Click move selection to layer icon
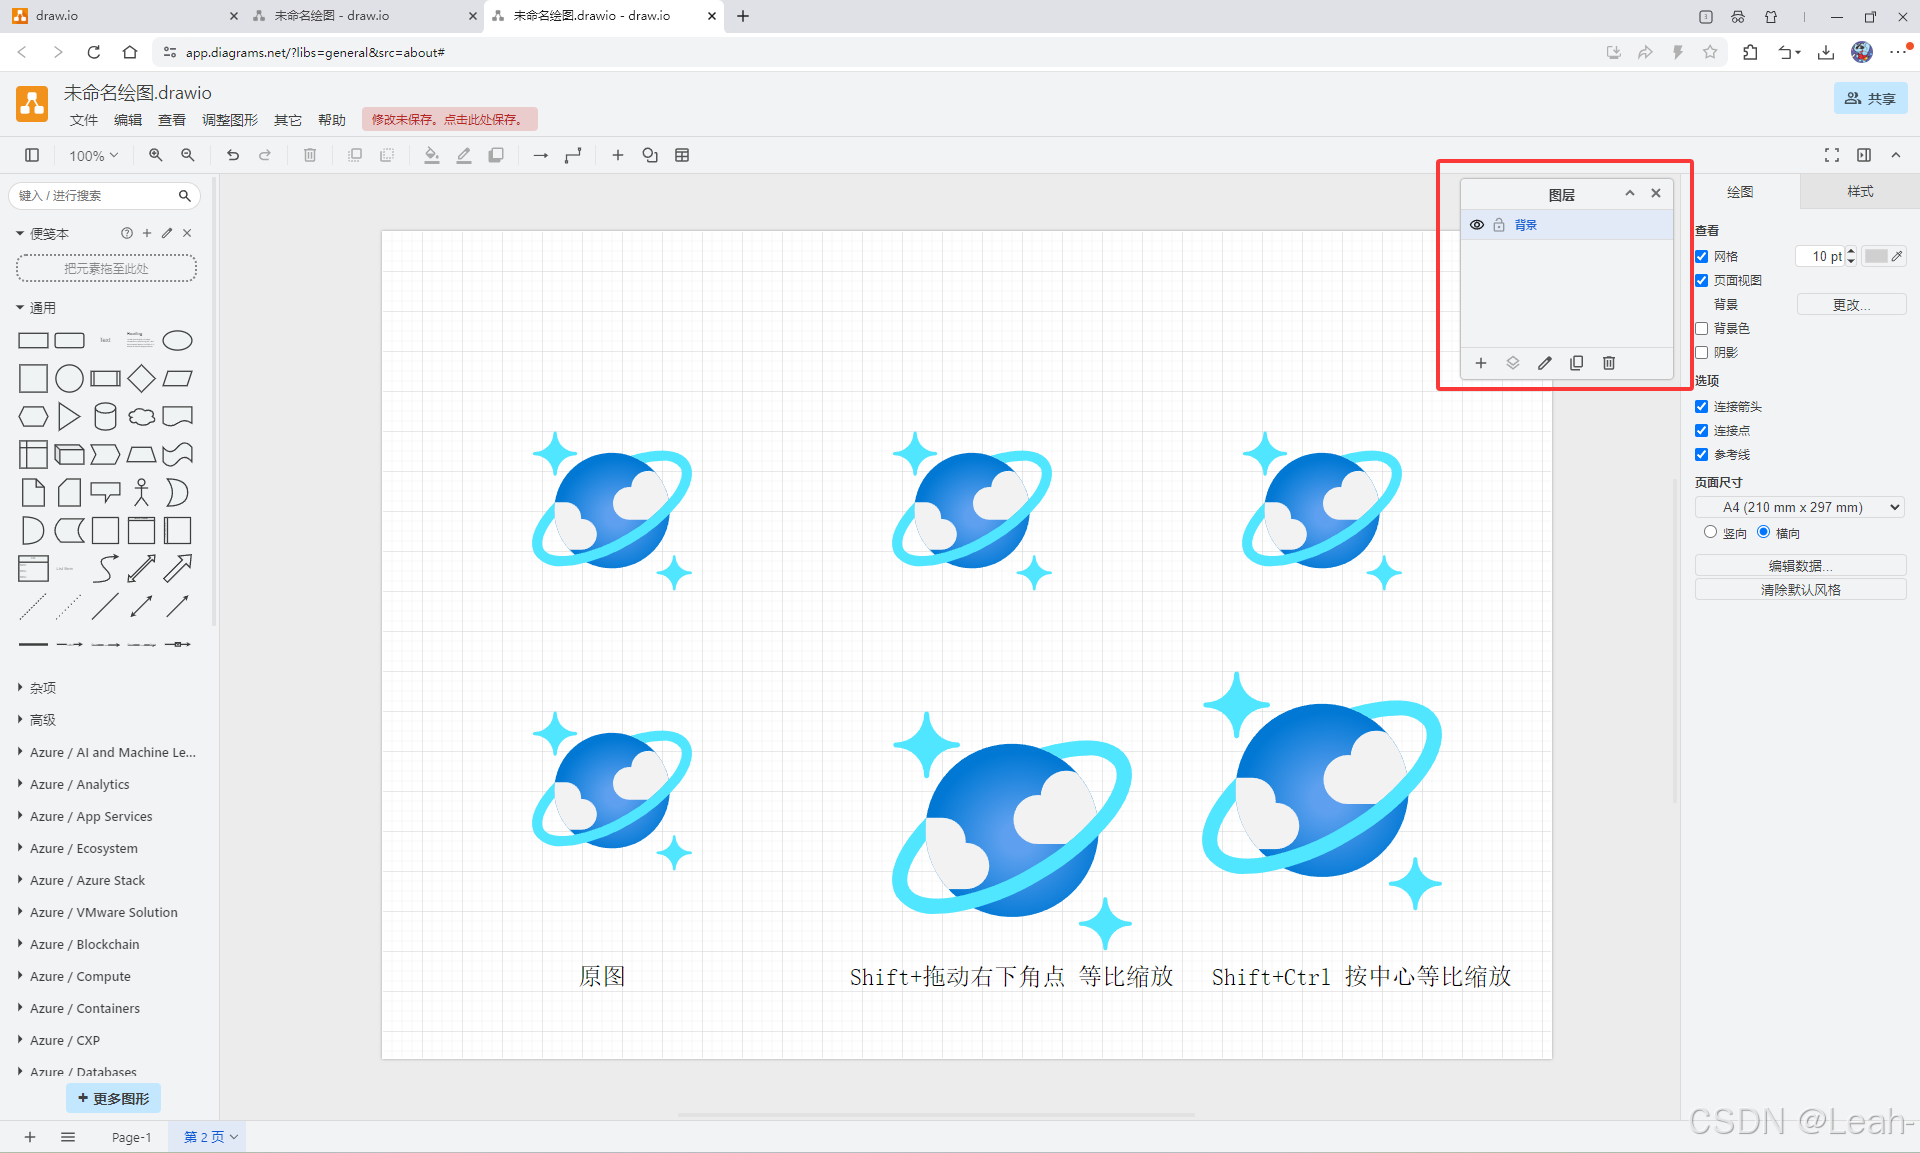1920x1153 pixels. point(1513,363)
